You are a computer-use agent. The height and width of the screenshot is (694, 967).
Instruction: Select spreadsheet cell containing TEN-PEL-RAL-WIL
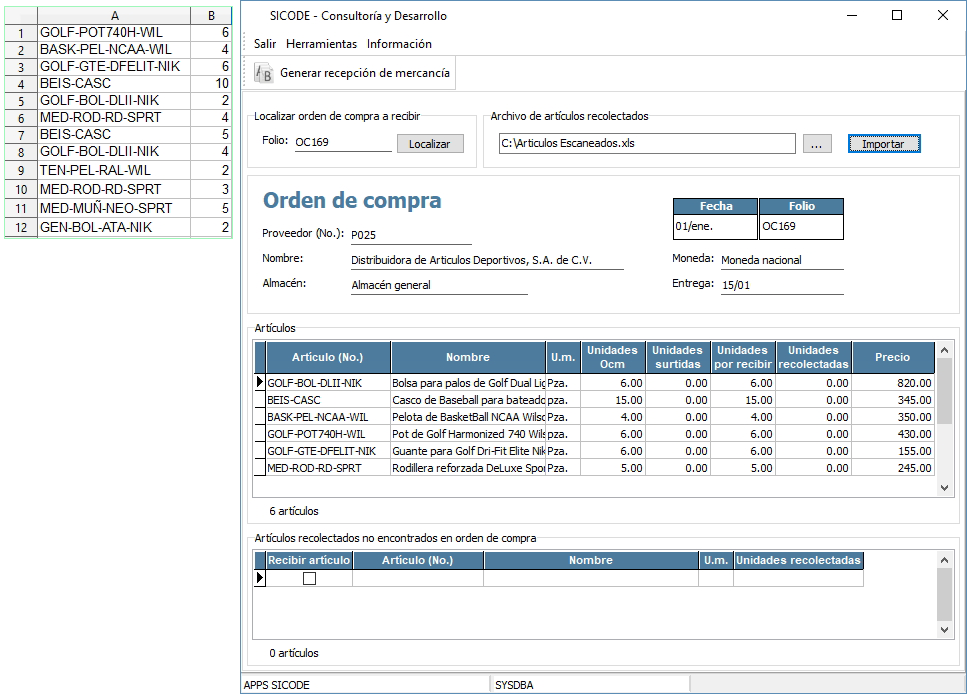coord(114,171)
